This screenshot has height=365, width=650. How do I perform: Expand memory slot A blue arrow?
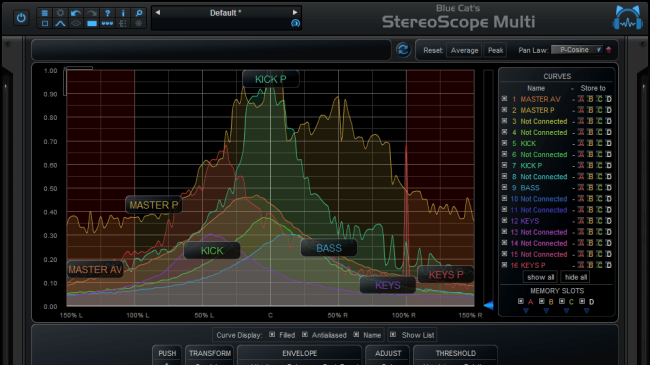tap(526, 311)
